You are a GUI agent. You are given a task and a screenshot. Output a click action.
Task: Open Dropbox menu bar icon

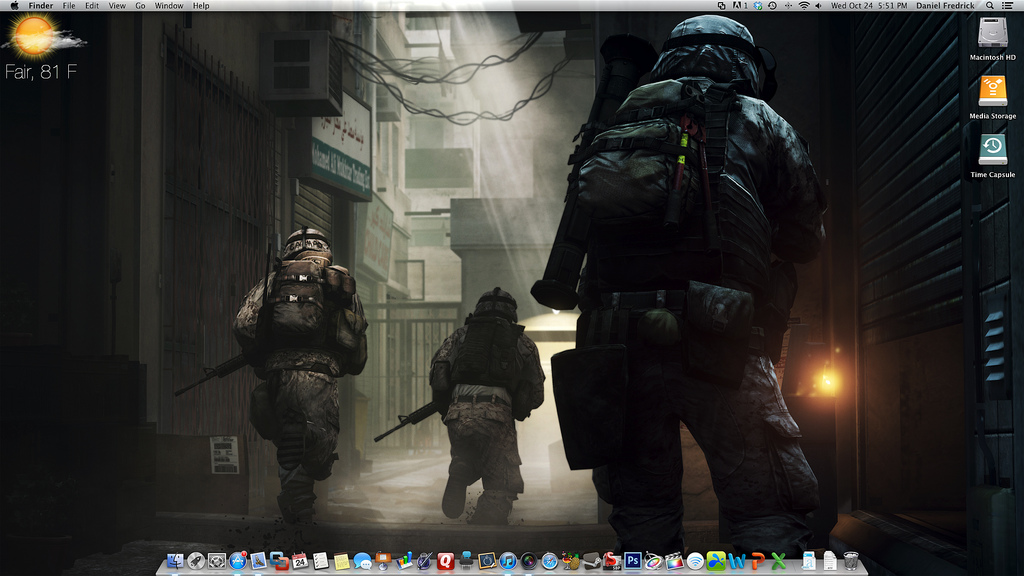pos(758,5)
